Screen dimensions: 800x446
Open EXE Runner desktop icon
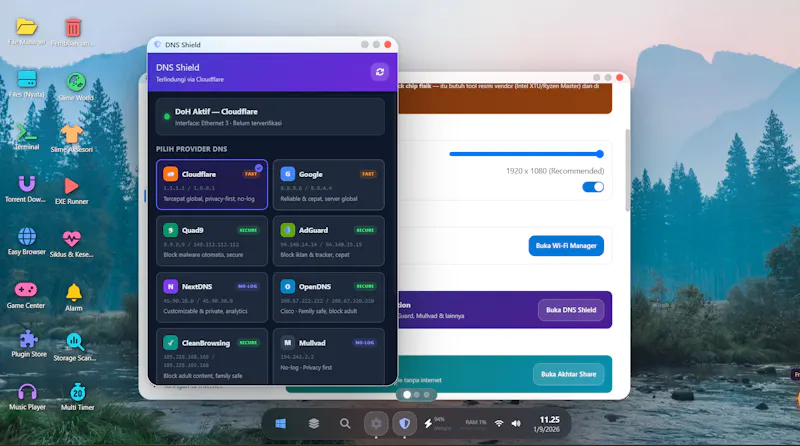tap(71, 186)
